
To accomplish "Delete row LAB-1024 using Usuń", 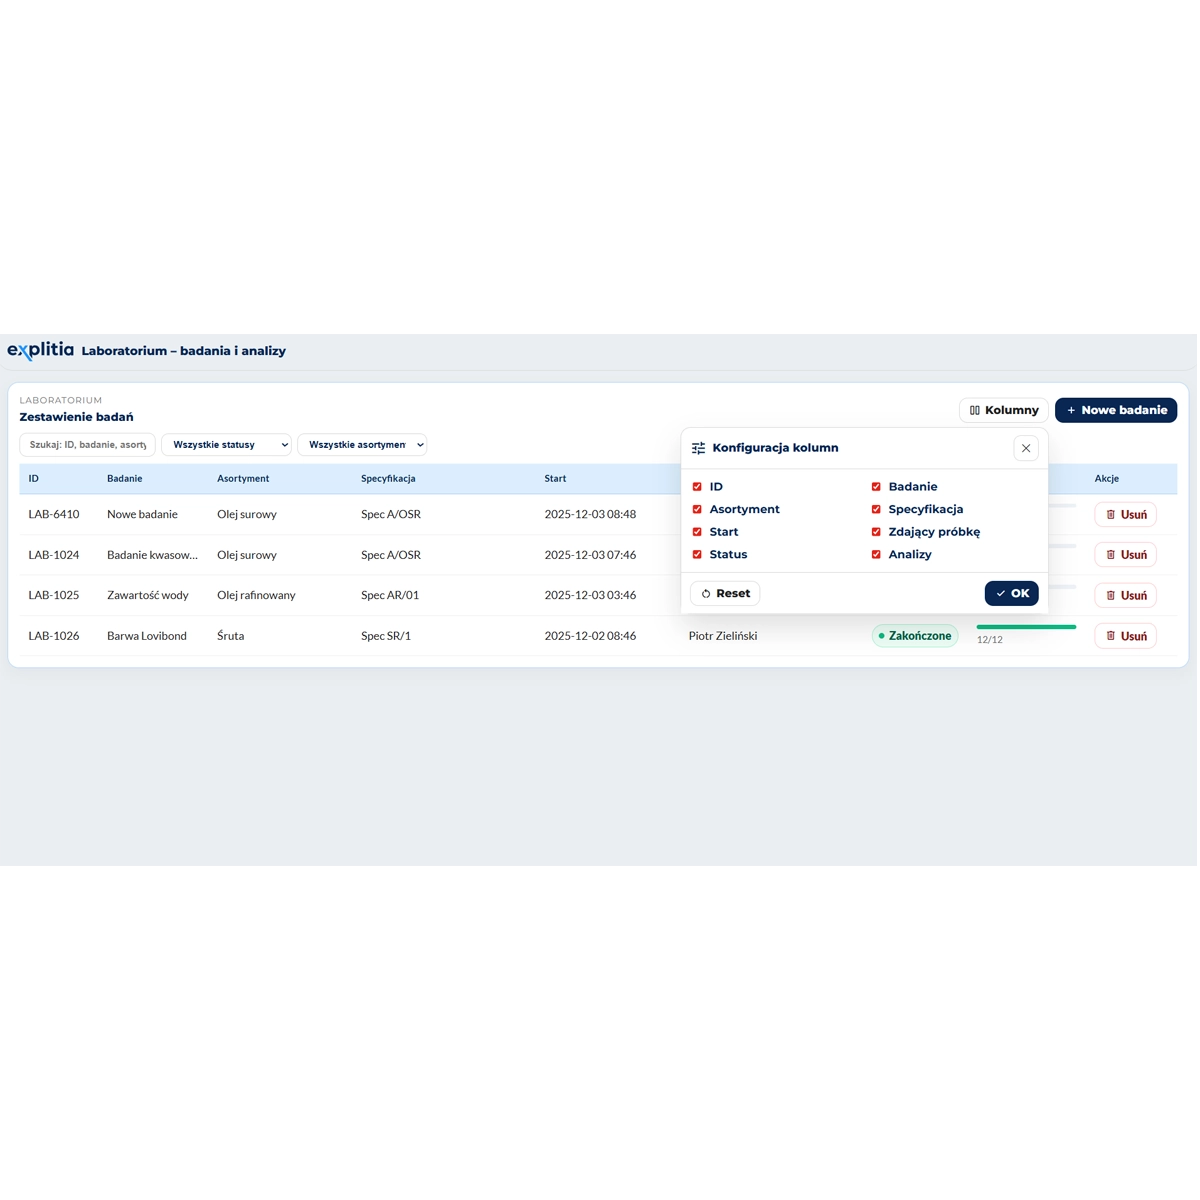I will point(1125,555).
